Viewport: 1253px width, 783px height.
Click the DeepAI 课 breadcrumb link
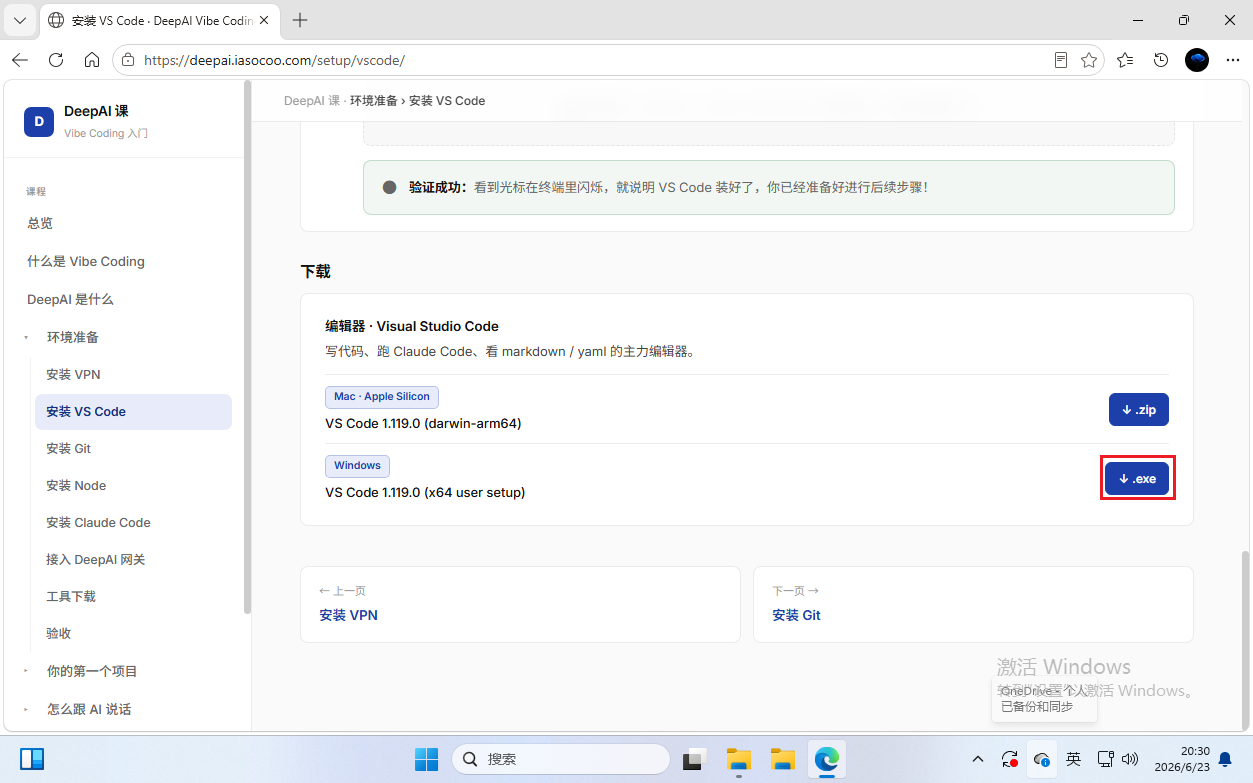(x=312, y=101)
